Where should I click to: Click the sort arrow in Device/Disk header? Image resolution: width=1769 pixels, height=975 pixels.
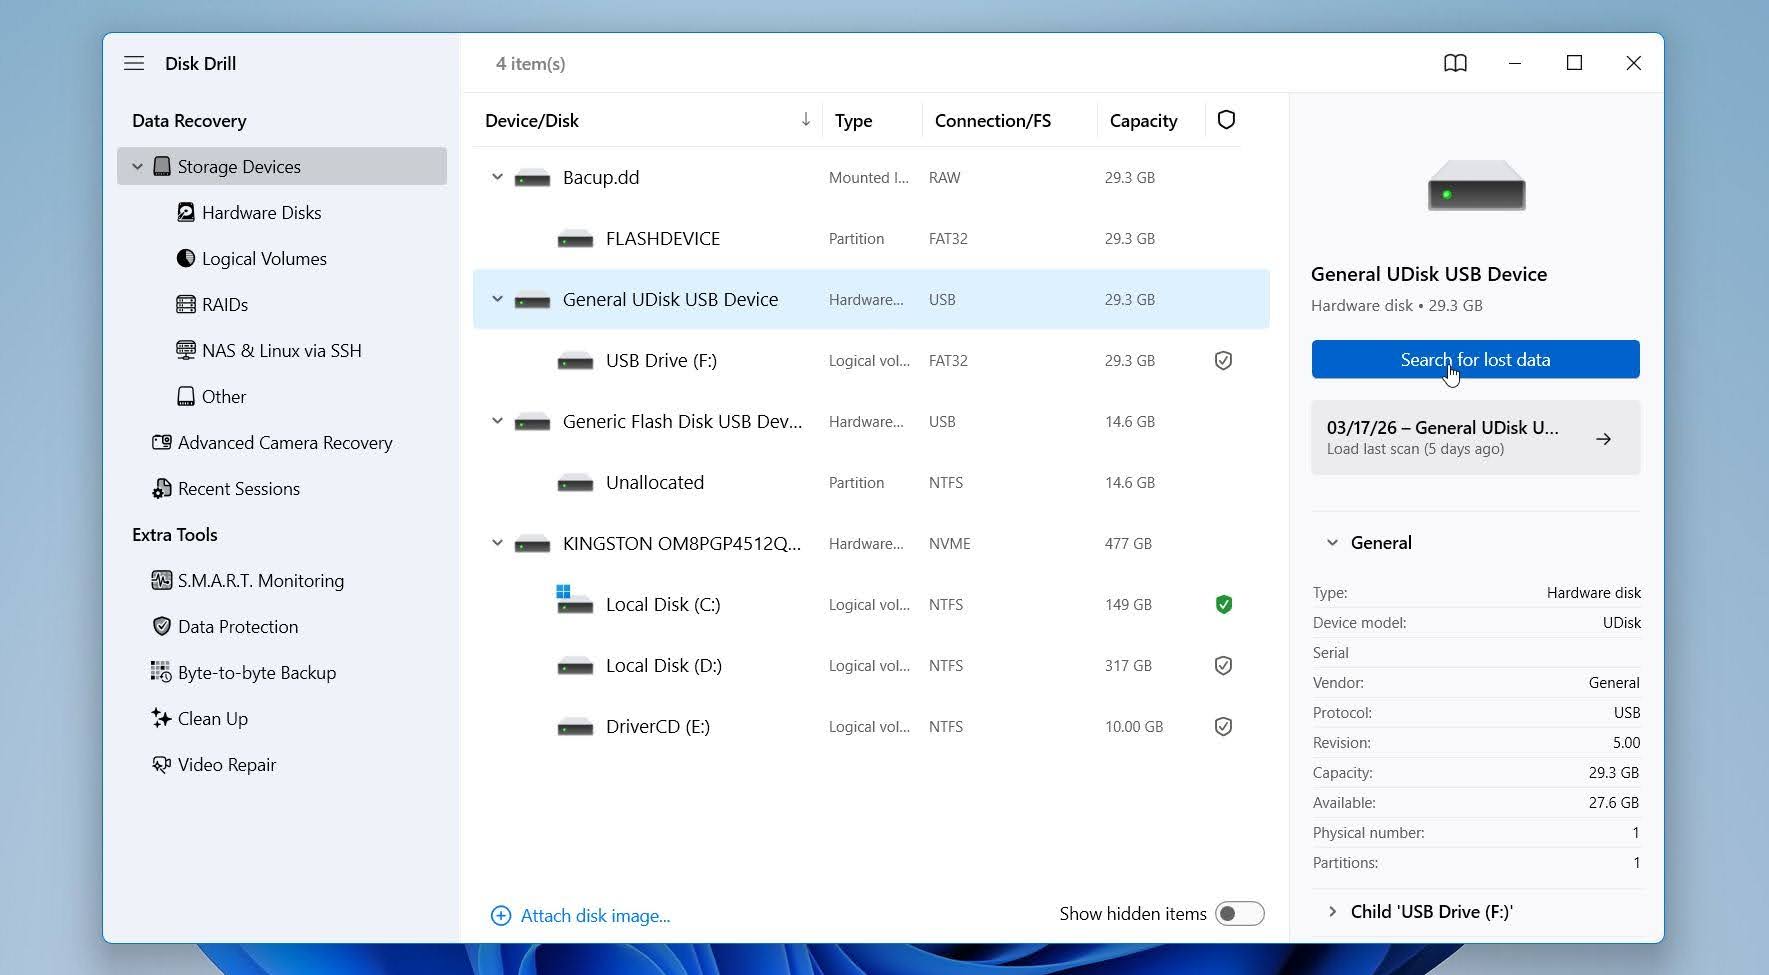[805, 120]
